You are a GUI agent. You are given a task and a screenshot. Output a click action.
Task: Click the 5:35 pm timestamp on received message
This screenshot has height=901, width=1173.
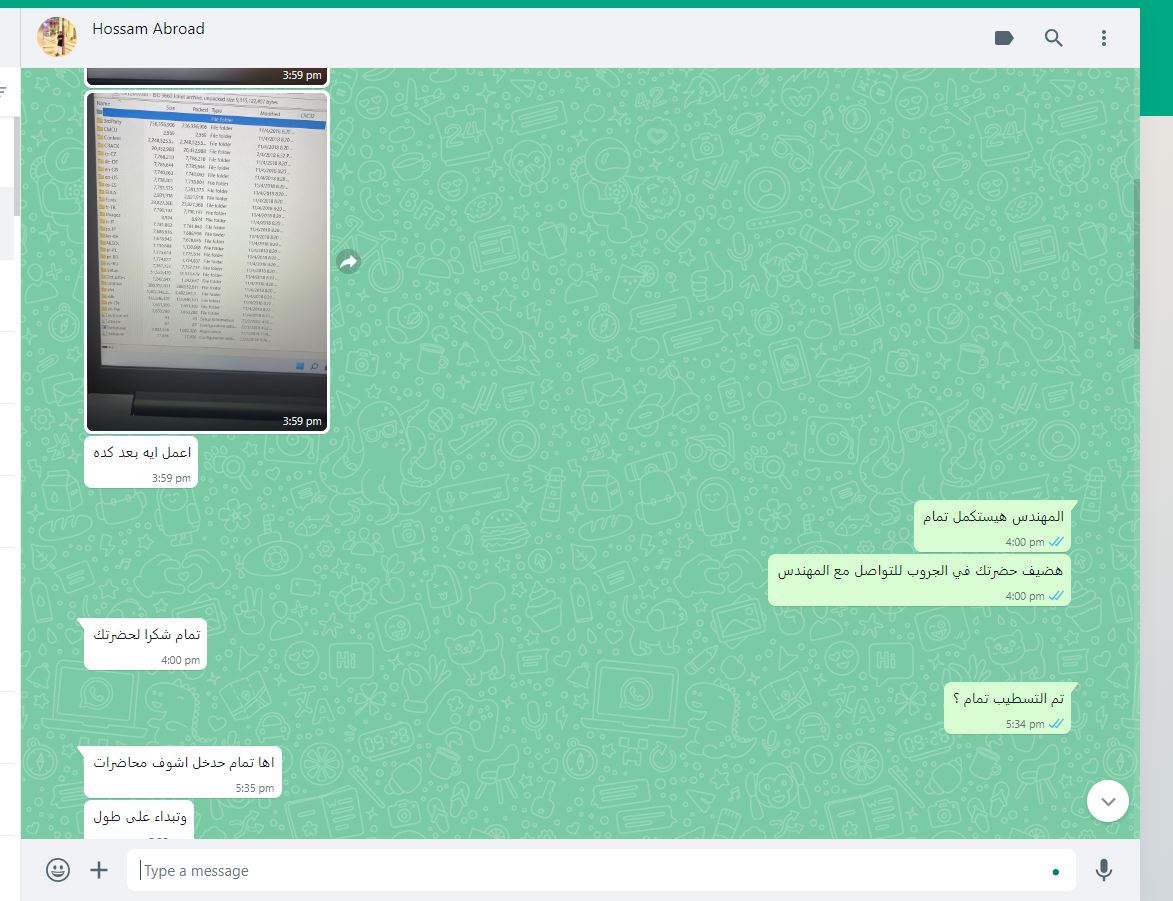pos(254,788)
